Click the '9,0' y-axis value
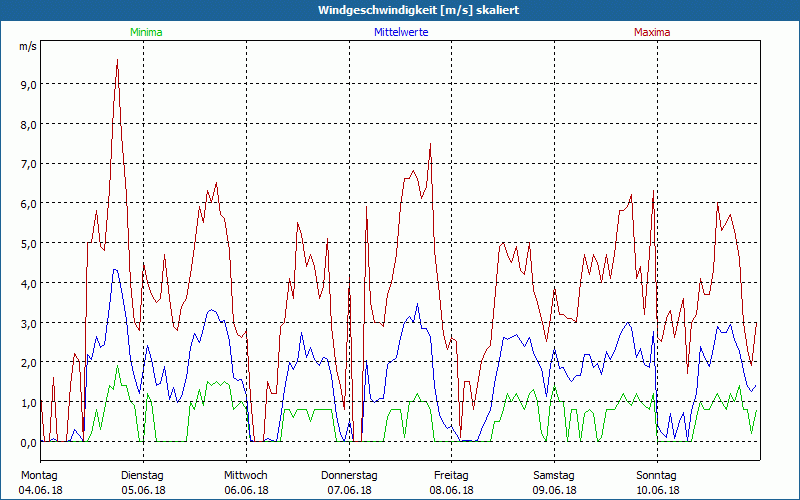800x500 pixels. point(28,84)
